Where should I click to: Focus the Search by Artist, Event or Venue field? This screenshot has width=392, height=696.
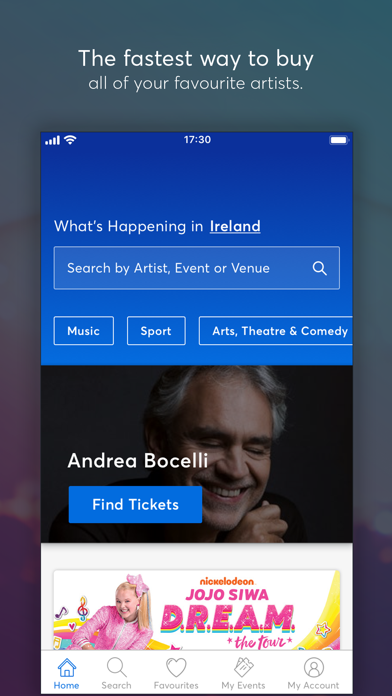click(x=197, y=268)
